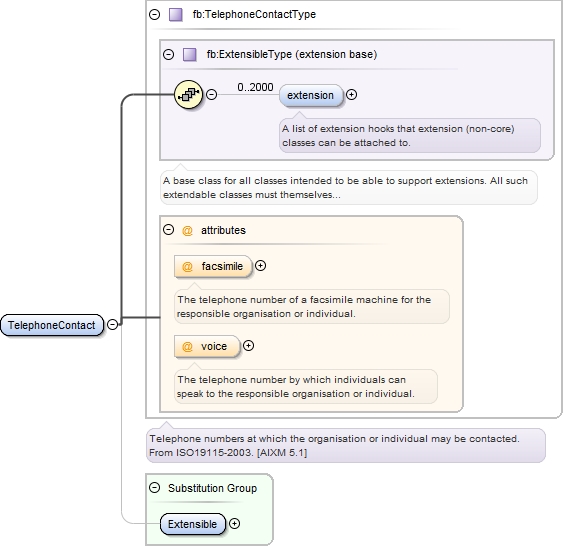Select the extension element node
The image size is (564, 547).
pos(311,95)
